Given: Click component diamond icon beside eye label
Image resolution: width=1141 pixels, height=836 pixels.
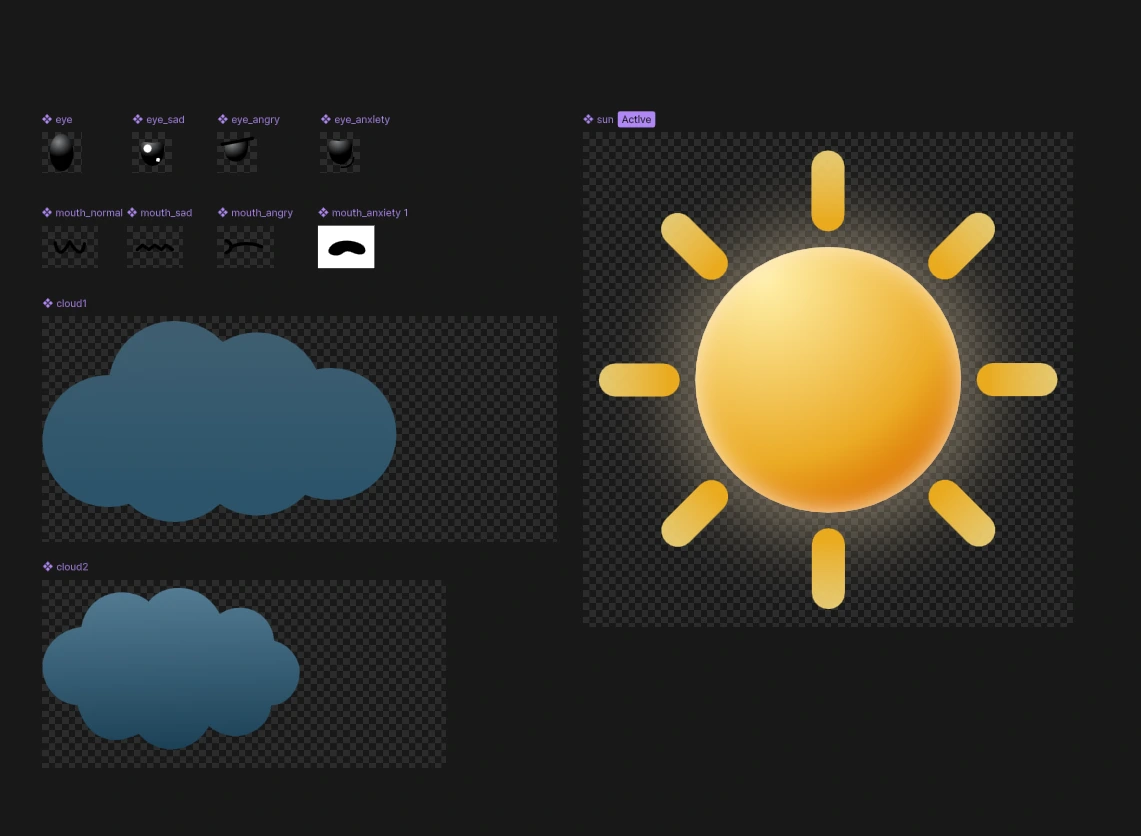Looking at the screenshot, I should point(47,119).
